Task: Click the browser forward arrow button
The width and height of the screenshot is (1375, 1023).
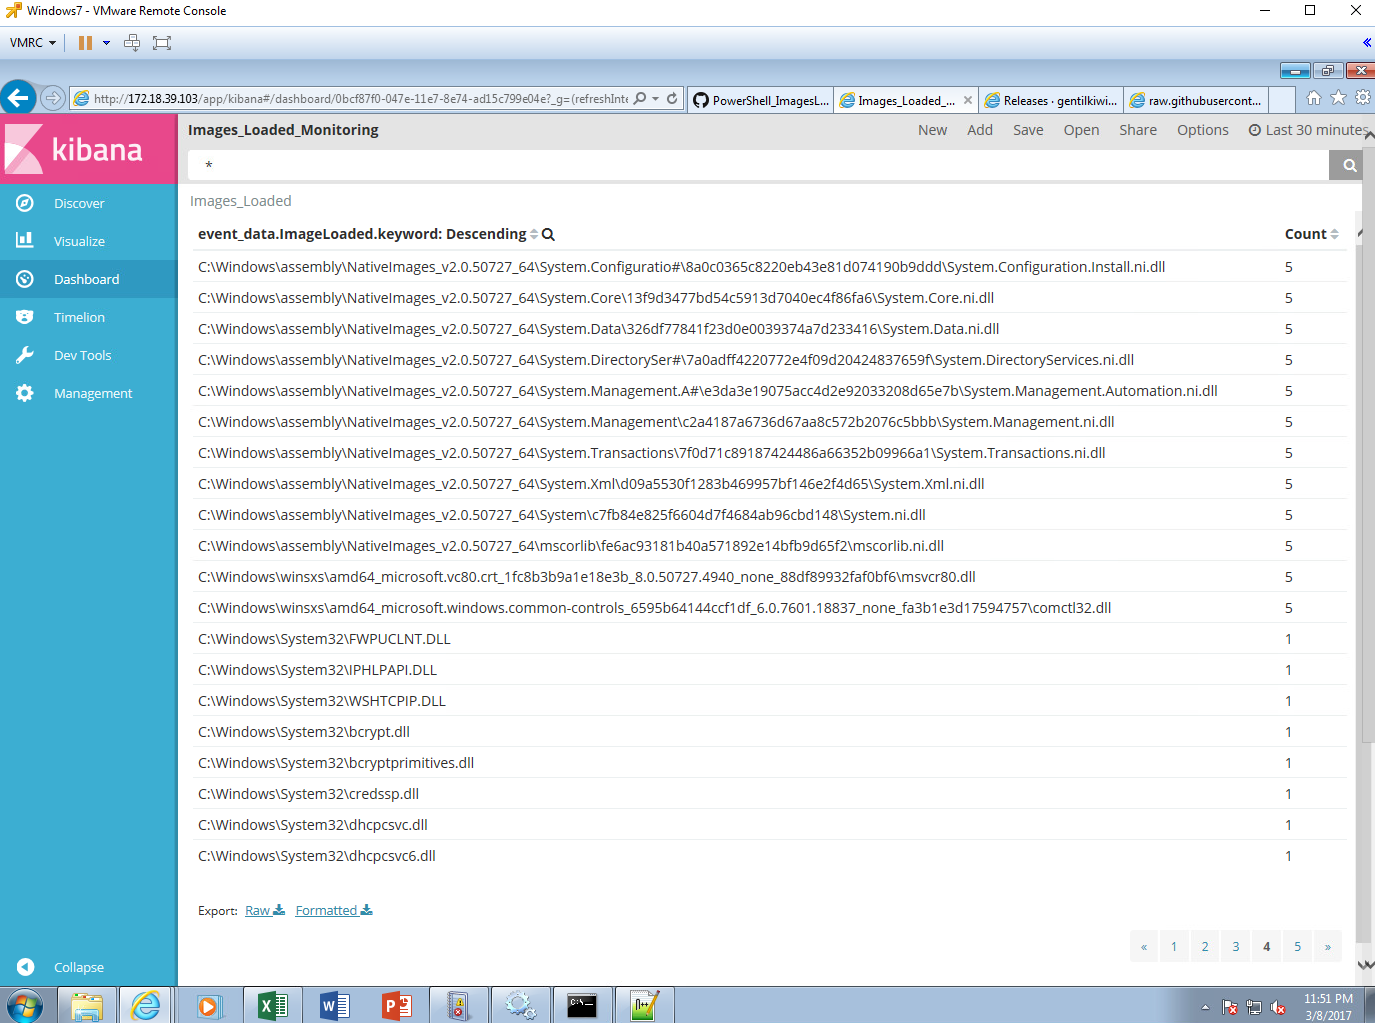Action: [x=53, y=98]
